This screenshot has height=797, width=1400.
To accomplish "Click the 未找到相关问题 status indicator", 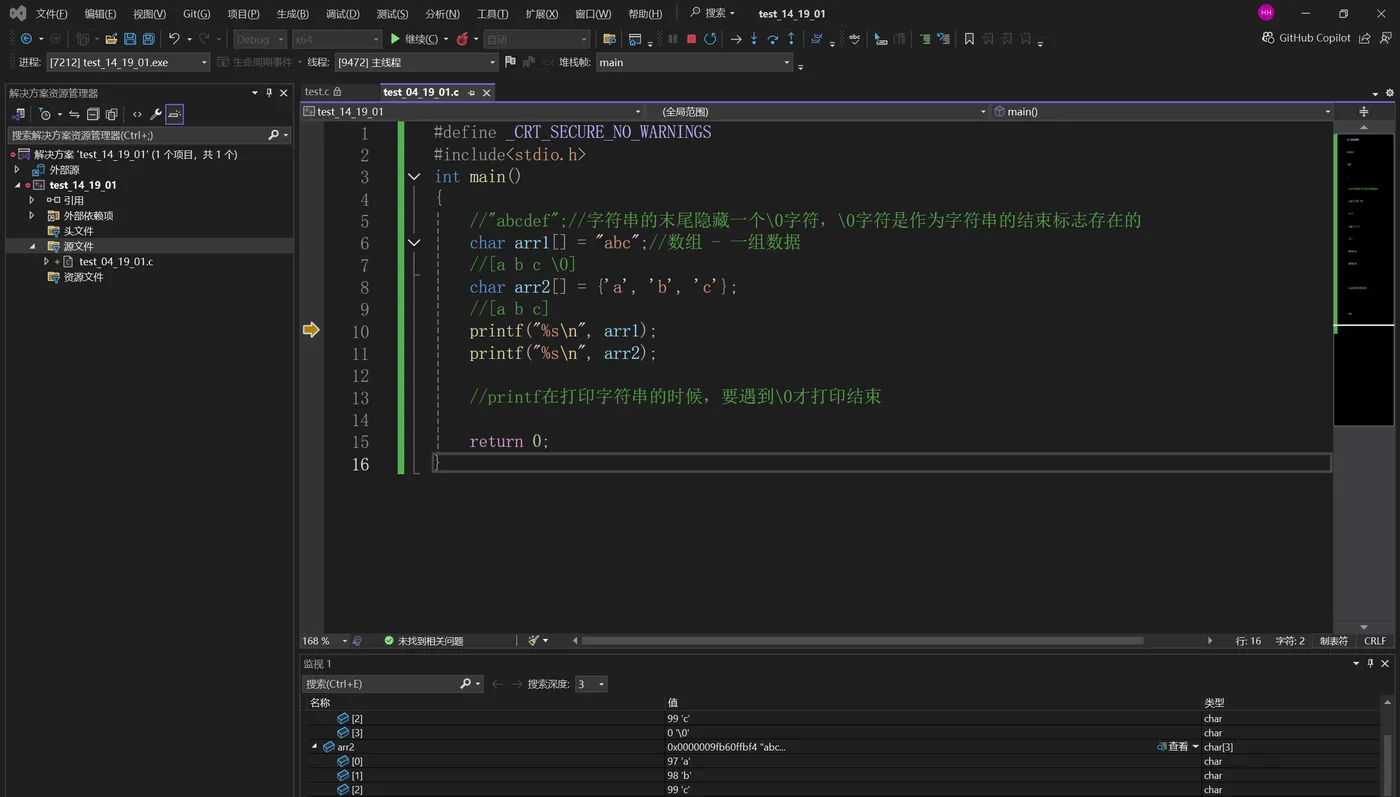I will tap(424, 641).
